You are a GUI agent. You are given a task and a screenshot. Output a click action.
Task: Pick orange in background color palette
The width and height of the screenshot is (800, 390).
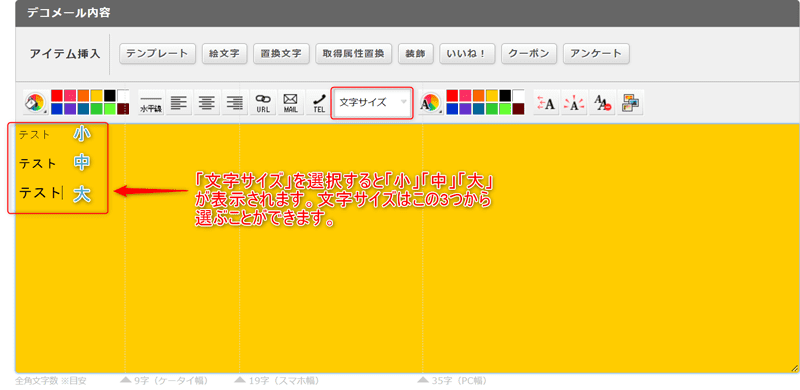tap(83, 95)
